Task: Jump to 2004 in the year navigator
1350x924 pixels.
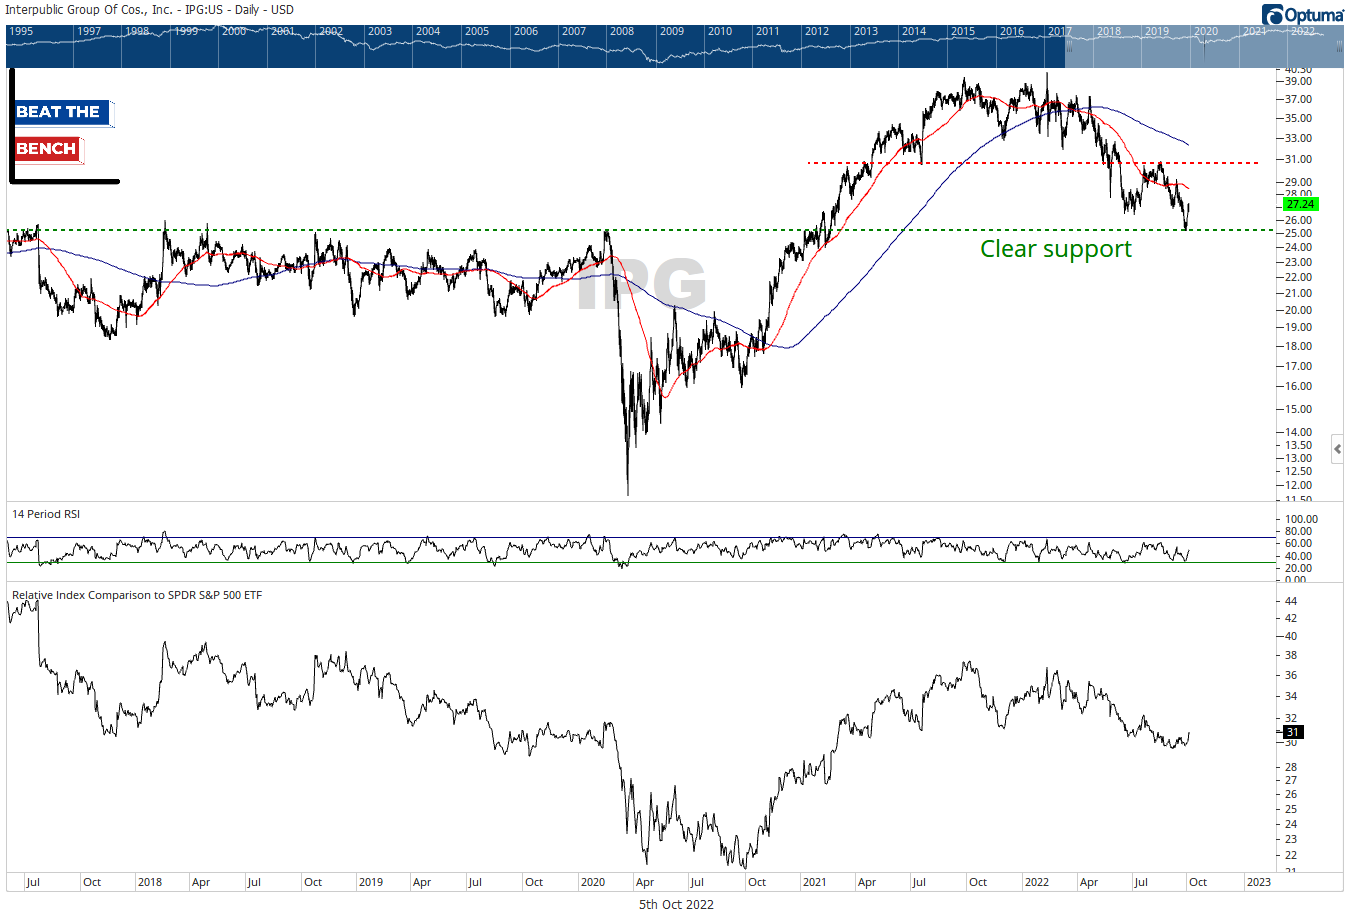Action: (428, 31)
